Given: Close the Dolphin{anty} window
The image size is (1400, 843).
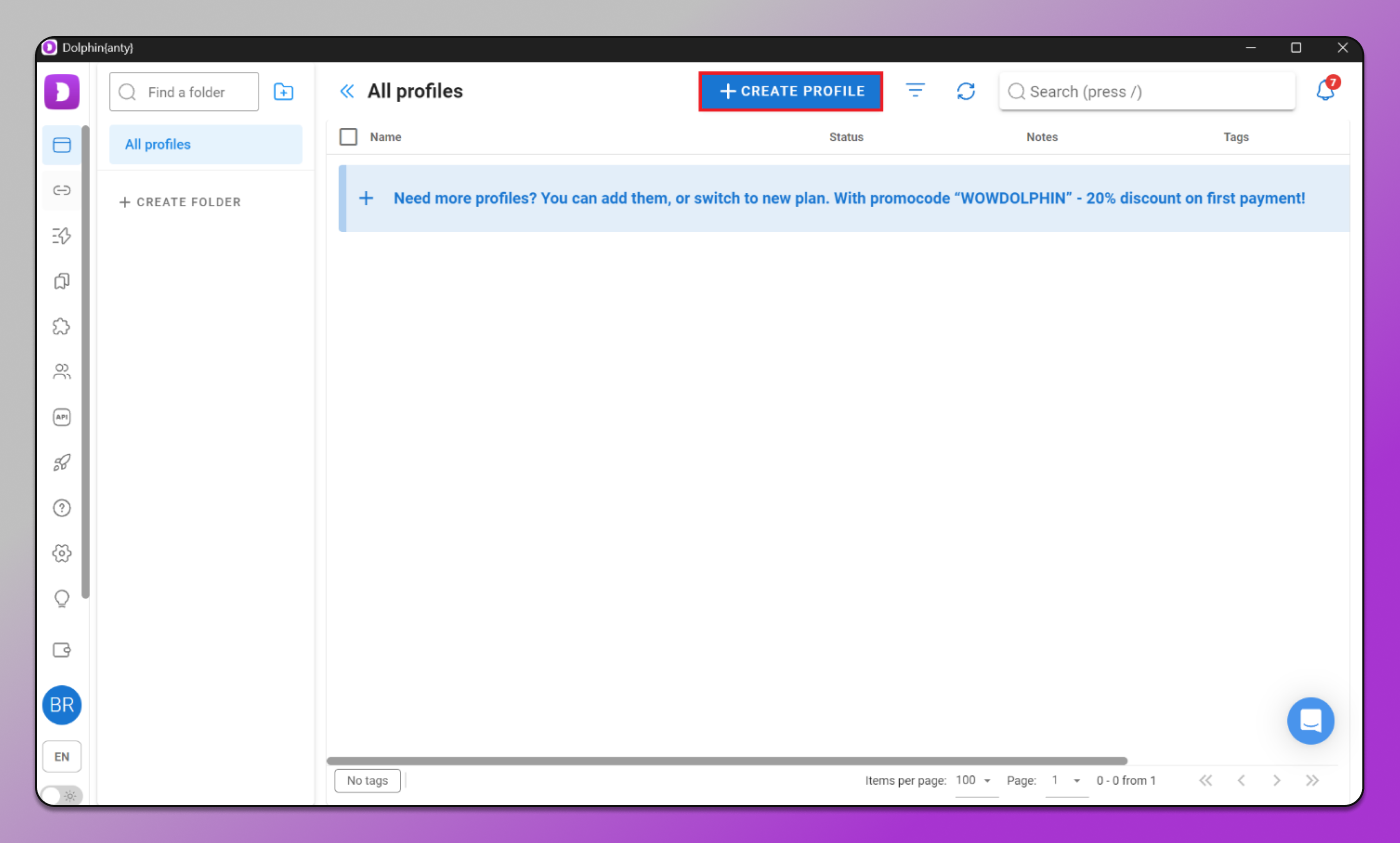Looking at the screenshot, I should 1342,48.
